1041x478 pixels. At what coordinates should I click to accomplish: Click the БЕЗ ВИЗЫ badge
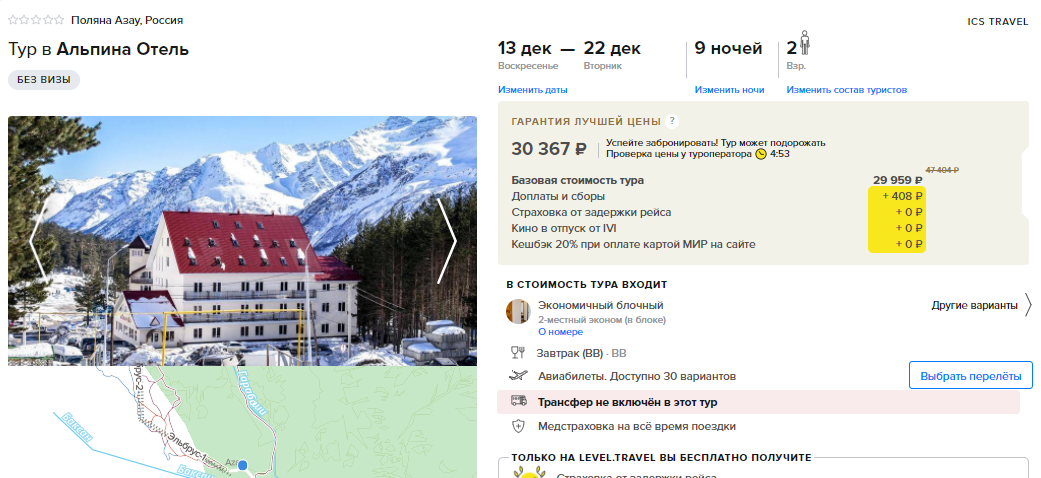click(44, 80)
